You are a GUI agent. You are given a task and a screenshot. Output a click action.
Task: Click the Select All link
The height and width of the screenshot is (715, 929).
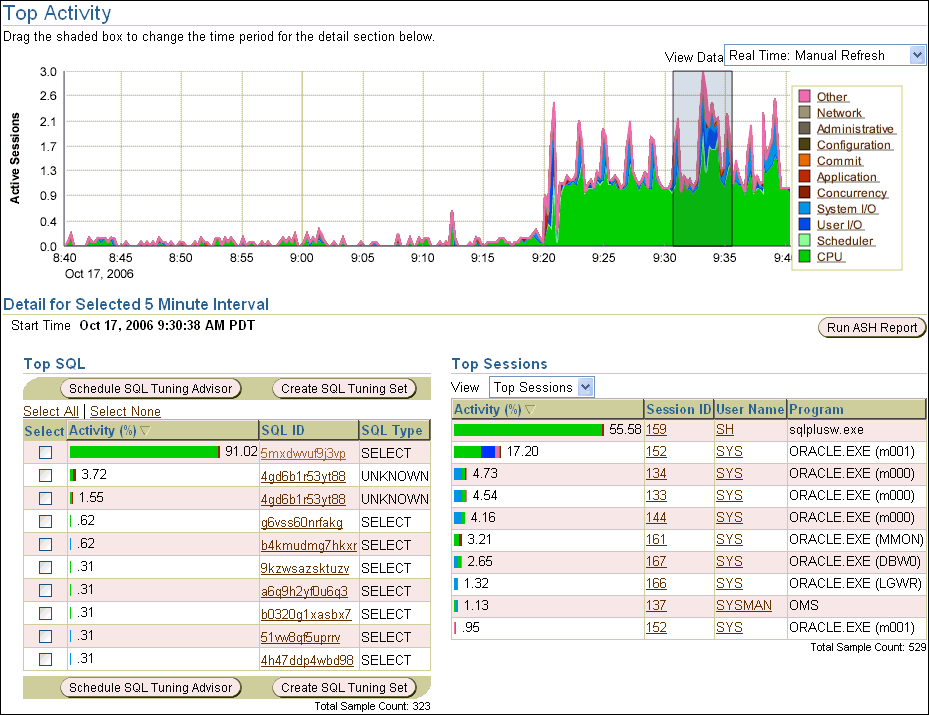pyautogui.click(x=50, y=411)
